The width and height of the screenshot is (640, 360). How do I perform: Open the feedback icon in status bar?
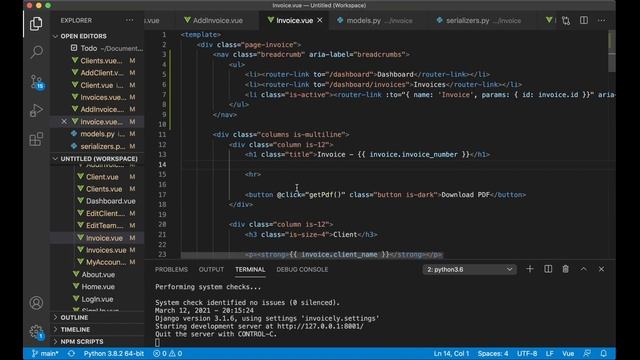(x=587, y=353)
